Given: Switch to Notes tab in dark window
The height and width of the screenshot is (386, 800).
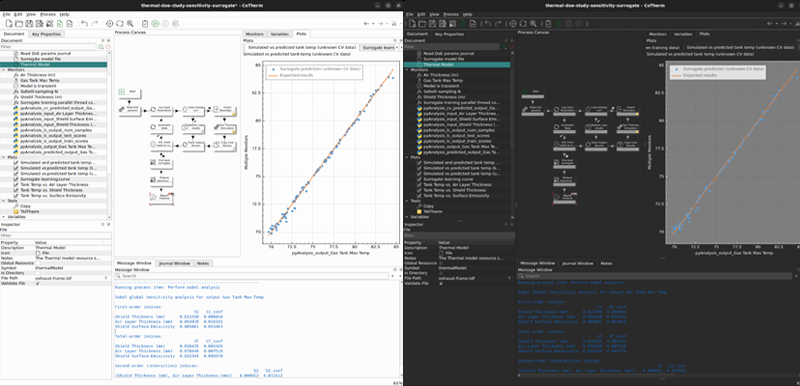Looking at the screenshot, I should (606, 264).
